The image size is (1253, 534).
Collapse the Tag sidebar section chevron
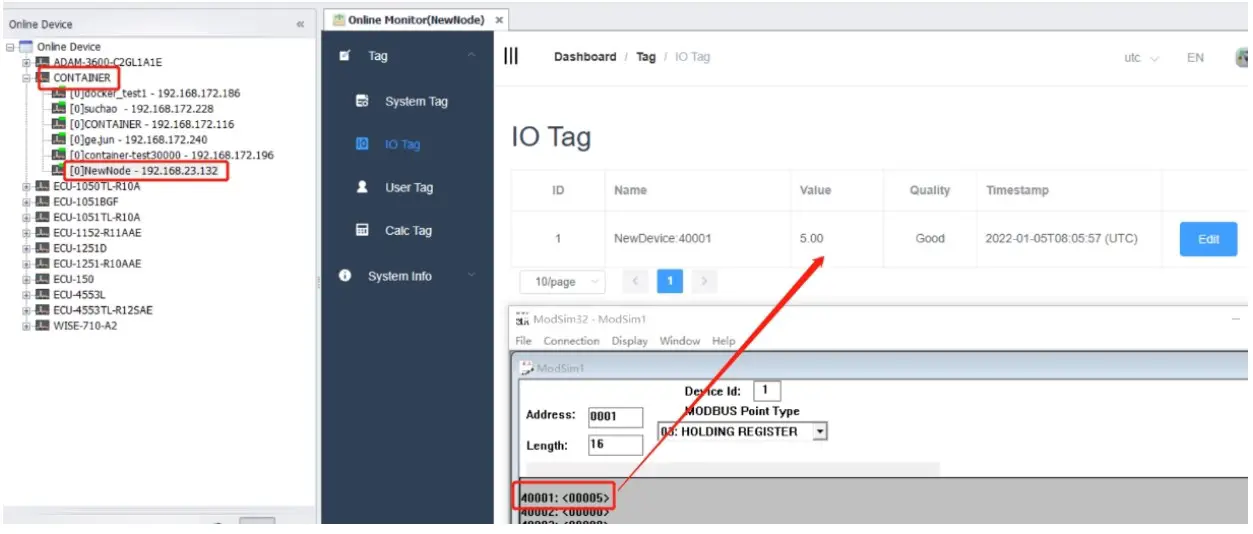[472, 56]
